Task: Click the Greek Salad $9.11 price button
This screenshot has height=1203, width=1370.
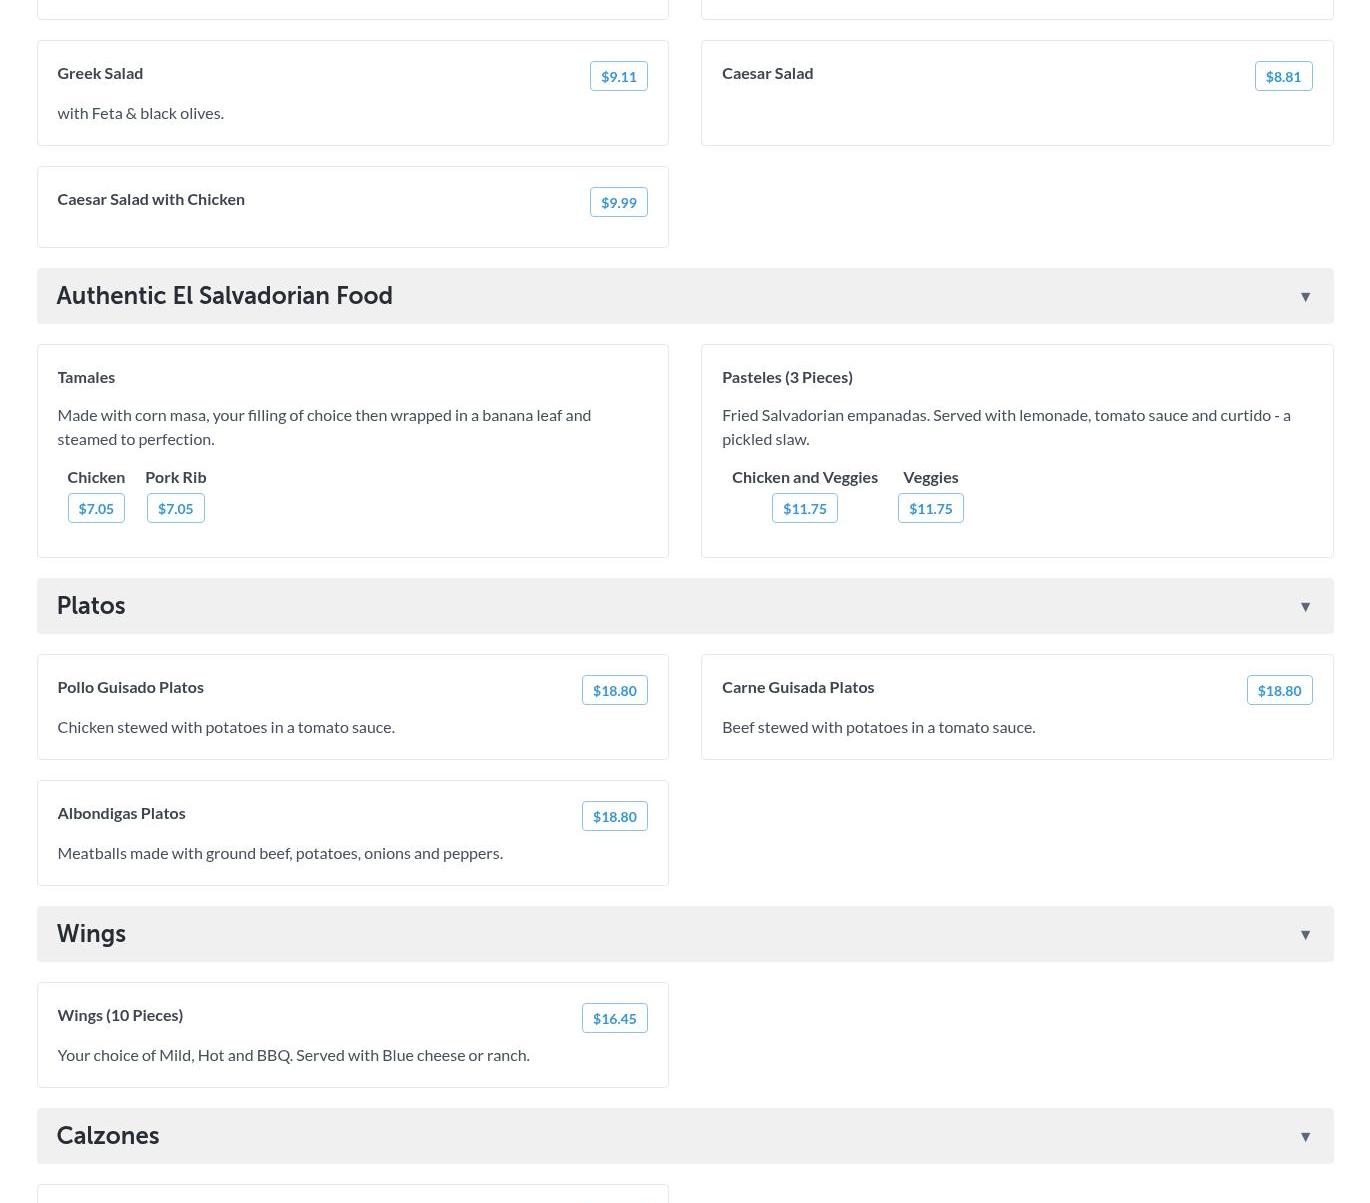Action: point(618,77)
